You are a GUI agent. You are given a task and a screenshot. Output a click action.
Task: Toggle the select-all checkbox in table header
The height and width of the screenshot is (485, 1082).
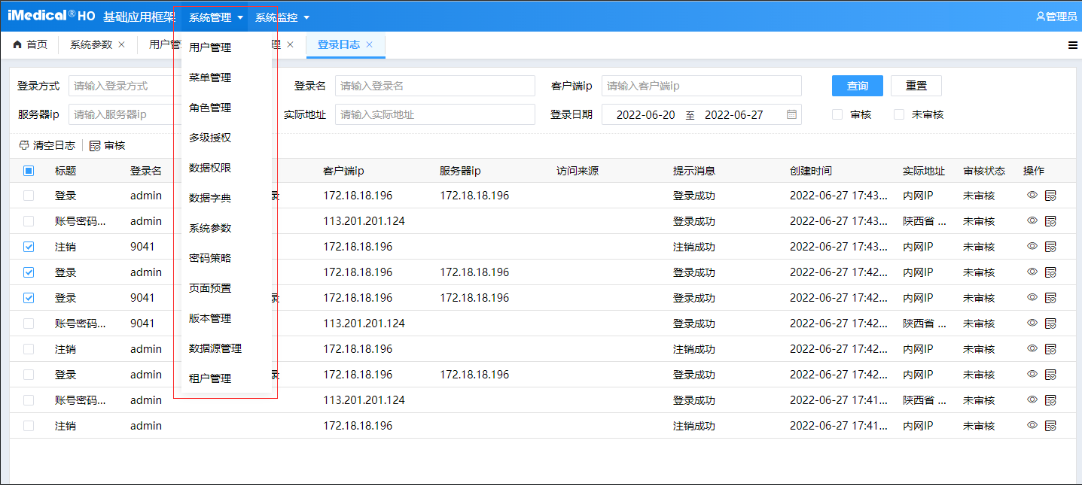click(x=28, y=171)
